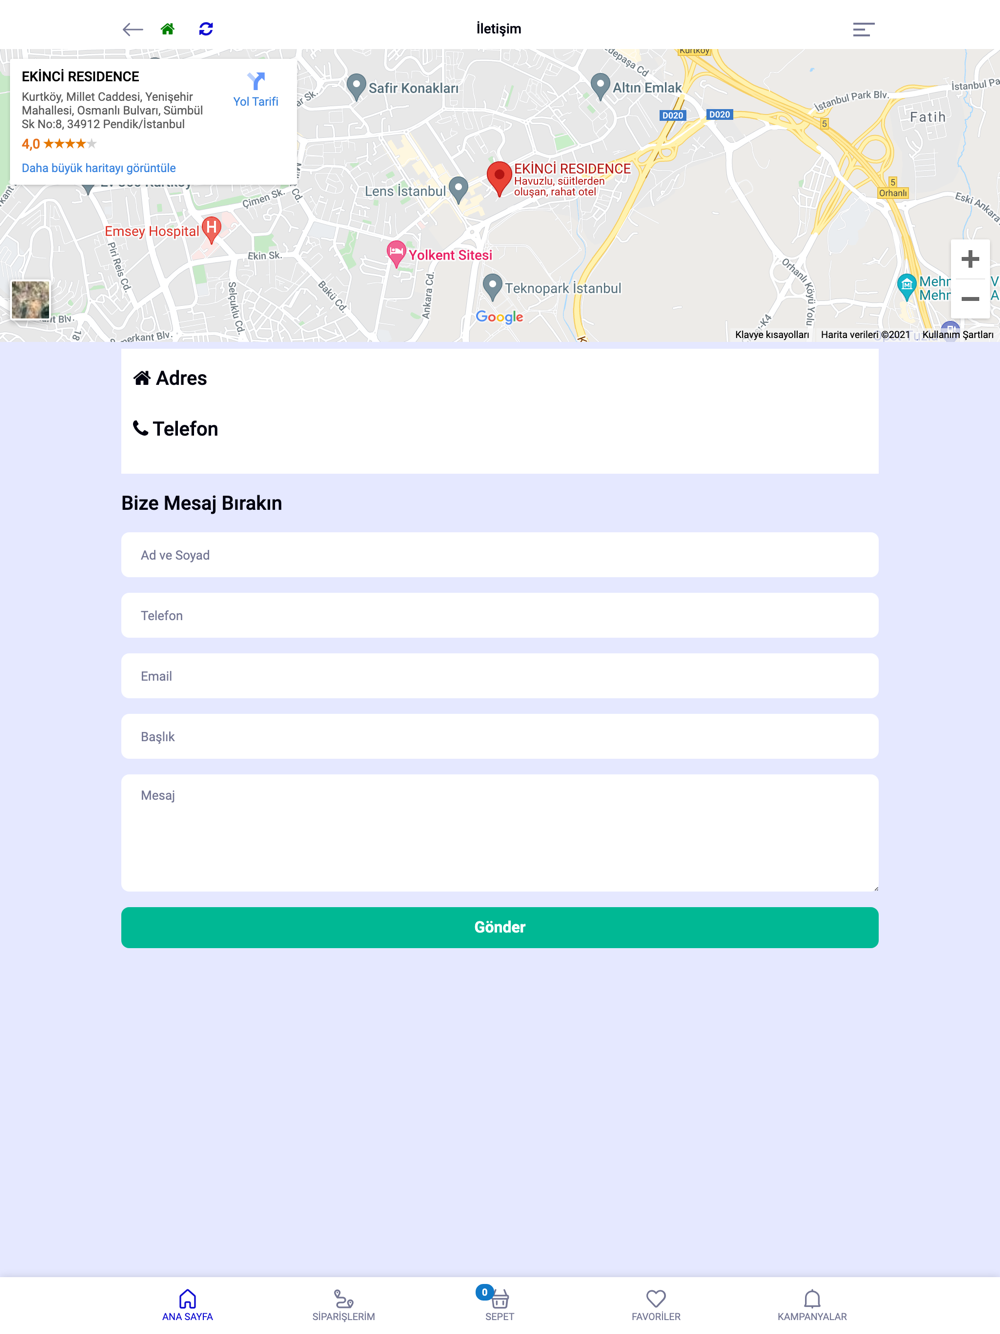Click Klavye kısayolları link
Image resolution: width=1000 pixels, height=1334 pixels.
click(772, 335)
